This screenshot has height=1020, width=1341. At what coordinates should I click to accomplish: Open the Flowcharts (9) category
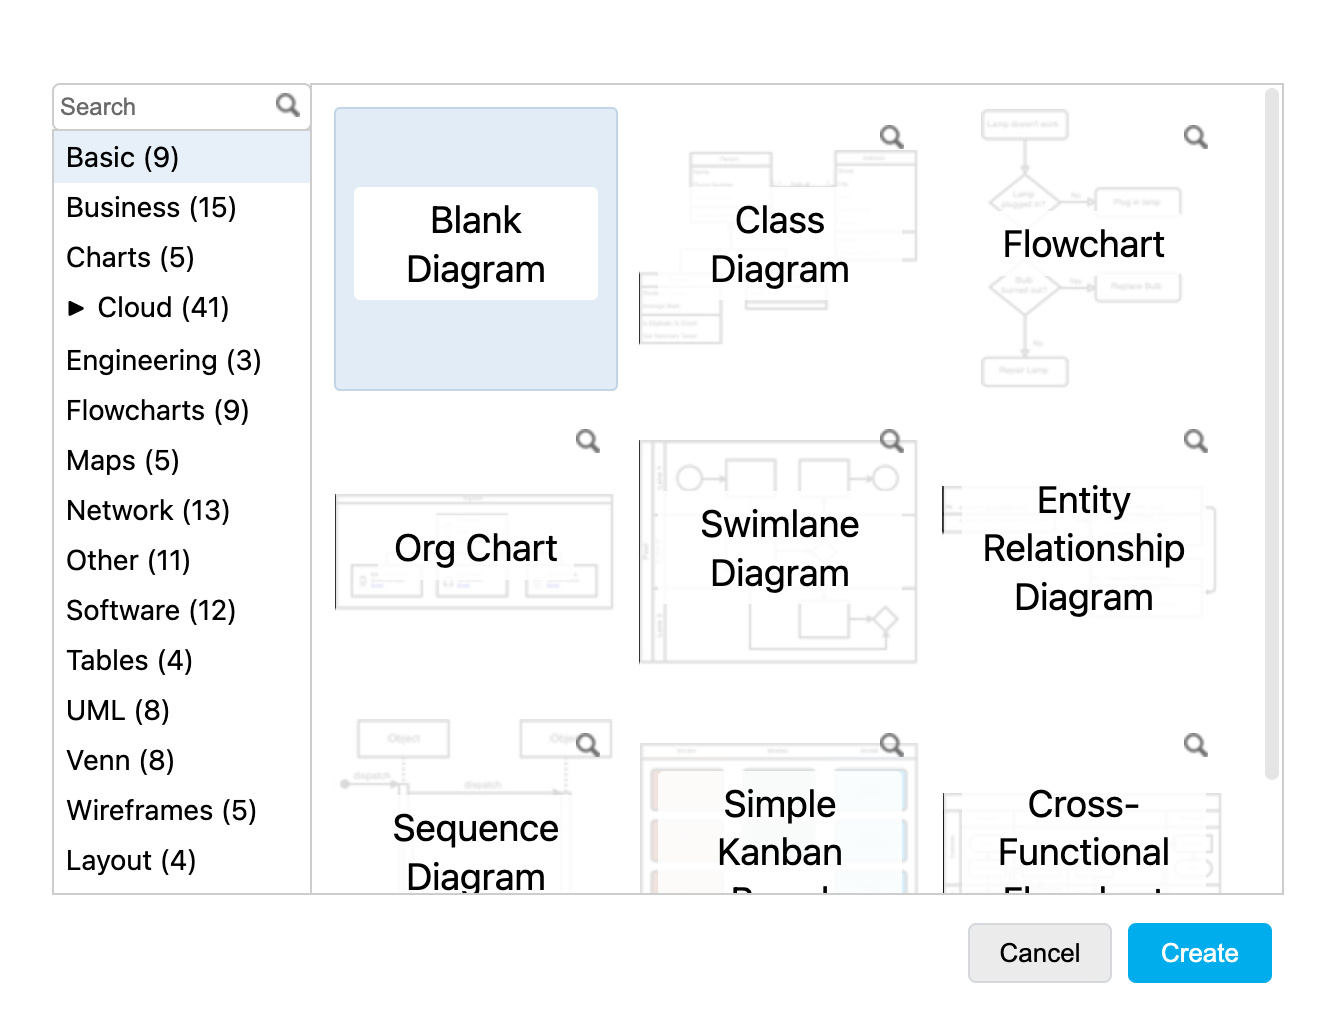(x=157, y=411)
